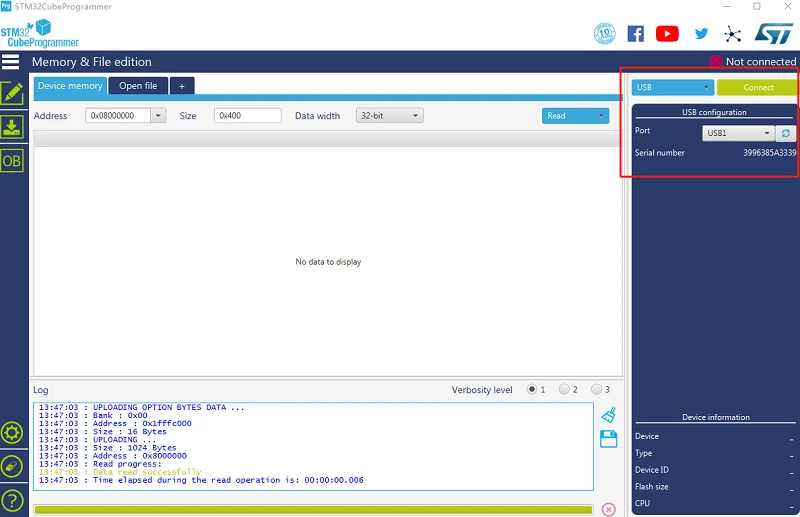Screen dimensions: 800x517
Task: Select verbosity level 3
Action: pyautogui.click(x=596, y=389)
